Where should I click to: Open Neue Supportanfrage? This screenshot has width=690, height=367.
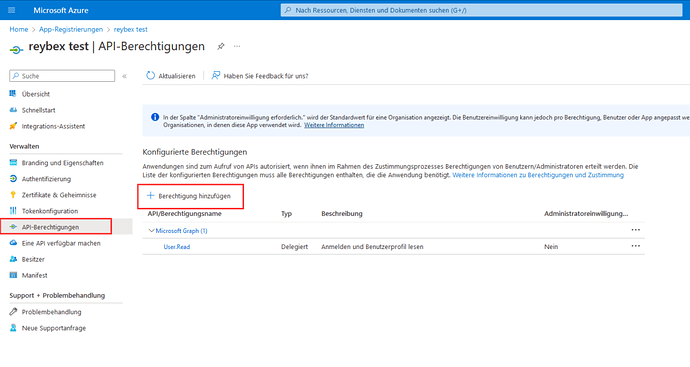(54, 328)
